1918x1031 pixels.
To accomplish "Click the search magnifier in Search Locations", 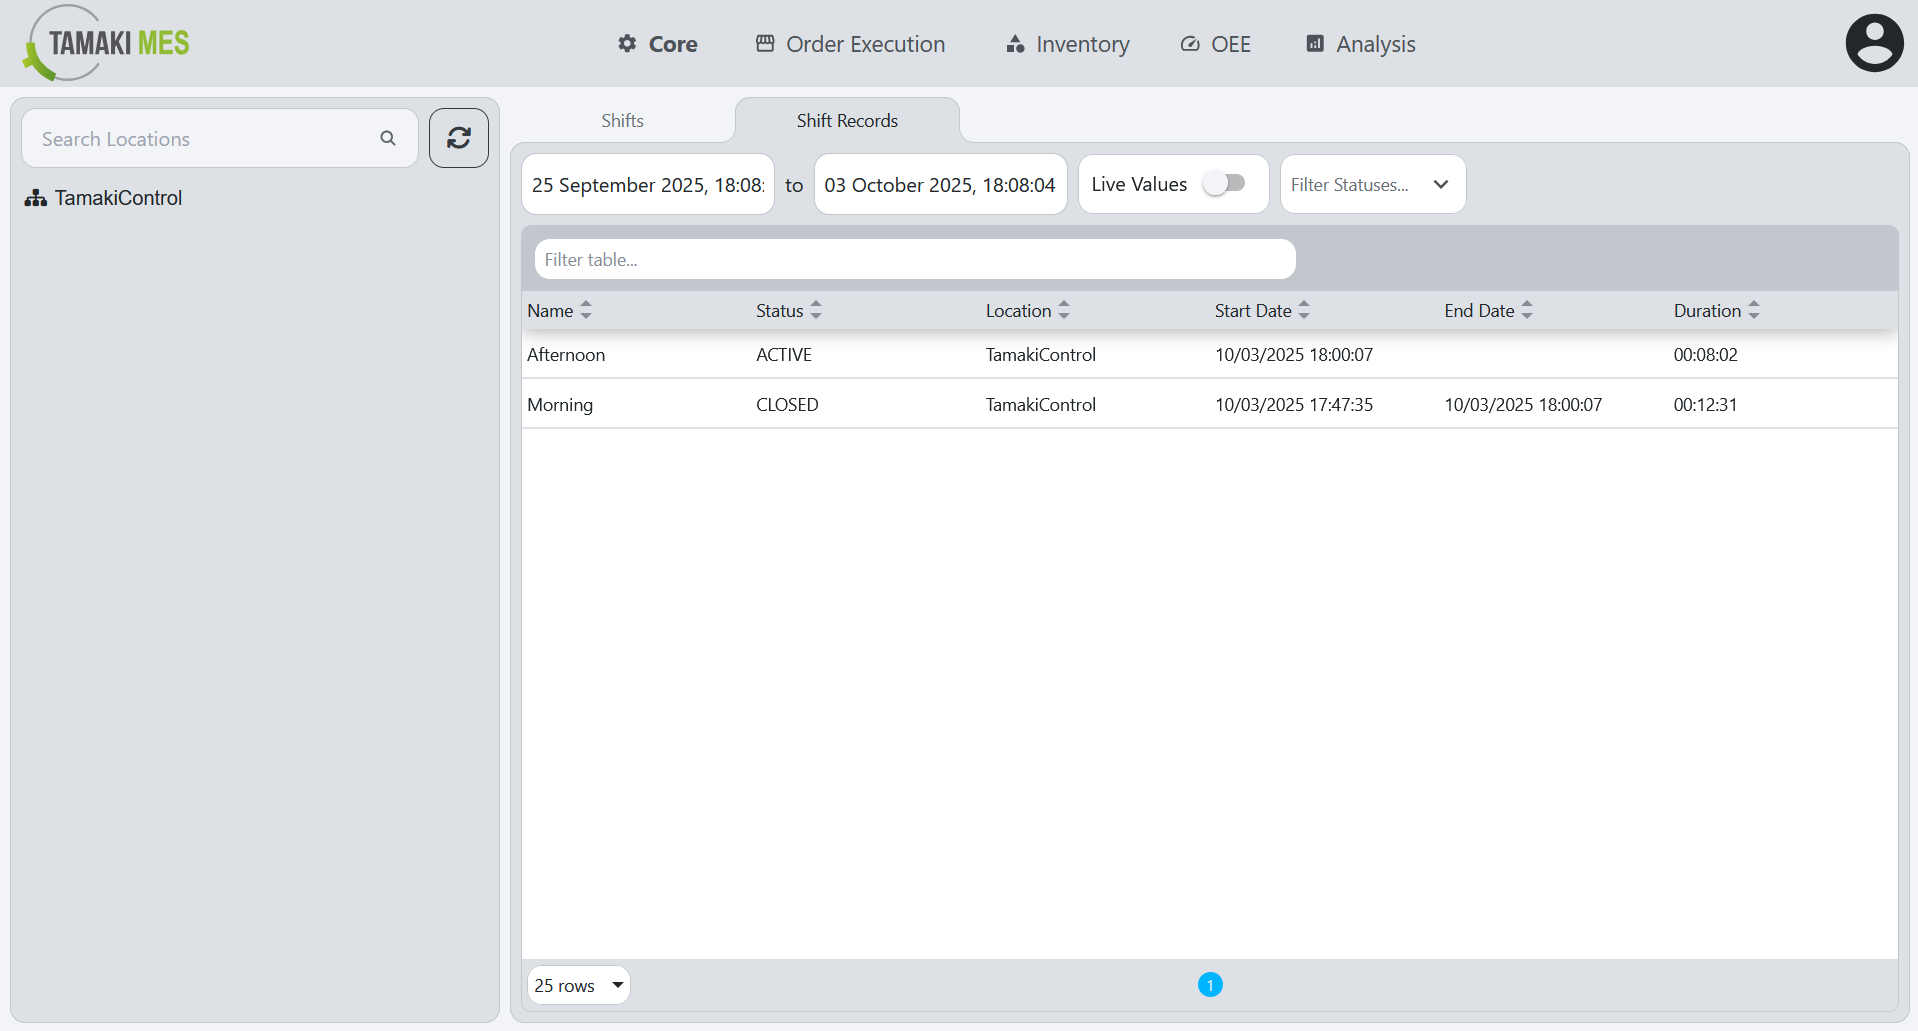I will coord(388,138).
